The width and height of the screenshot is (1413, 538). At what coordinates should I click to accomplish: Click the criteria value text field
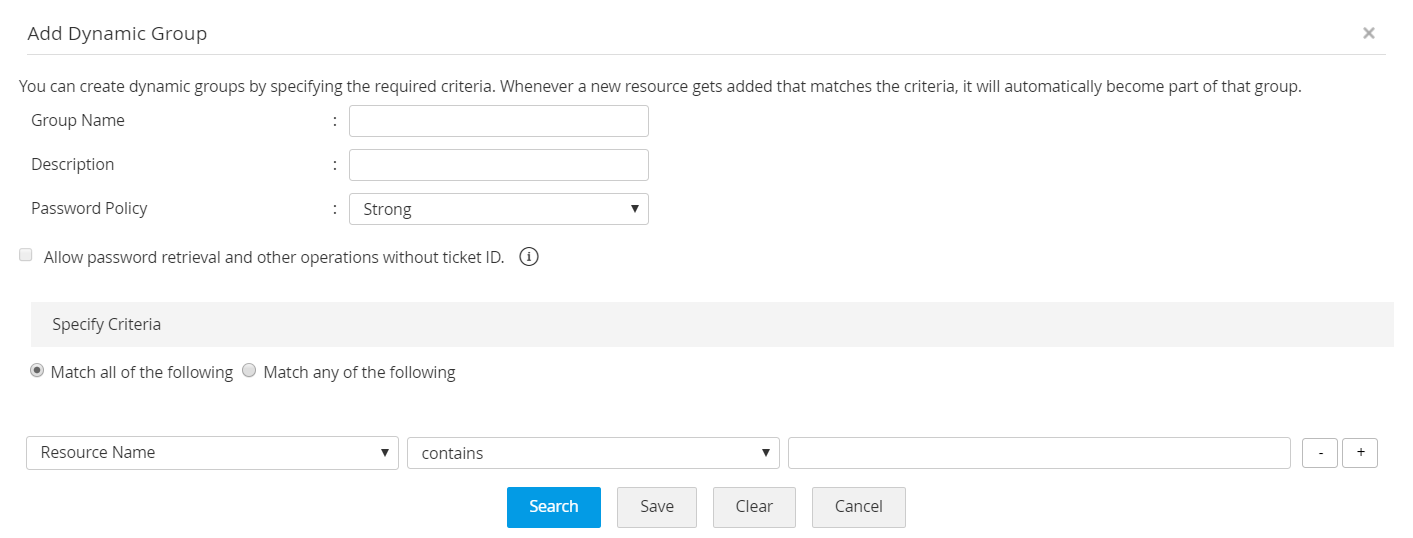click(x=1039, y=453)
